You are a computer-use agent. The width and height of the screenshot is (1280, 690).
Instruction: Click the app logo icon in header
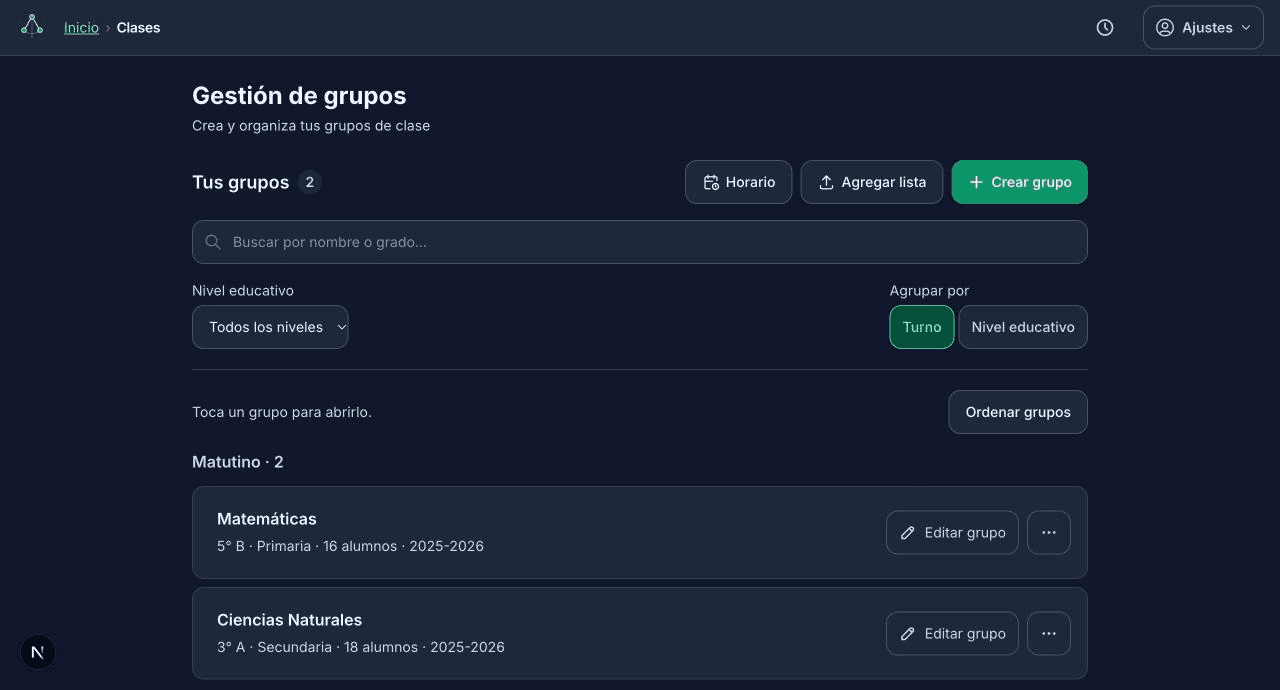pyautogui.click(x=32, y=26)
